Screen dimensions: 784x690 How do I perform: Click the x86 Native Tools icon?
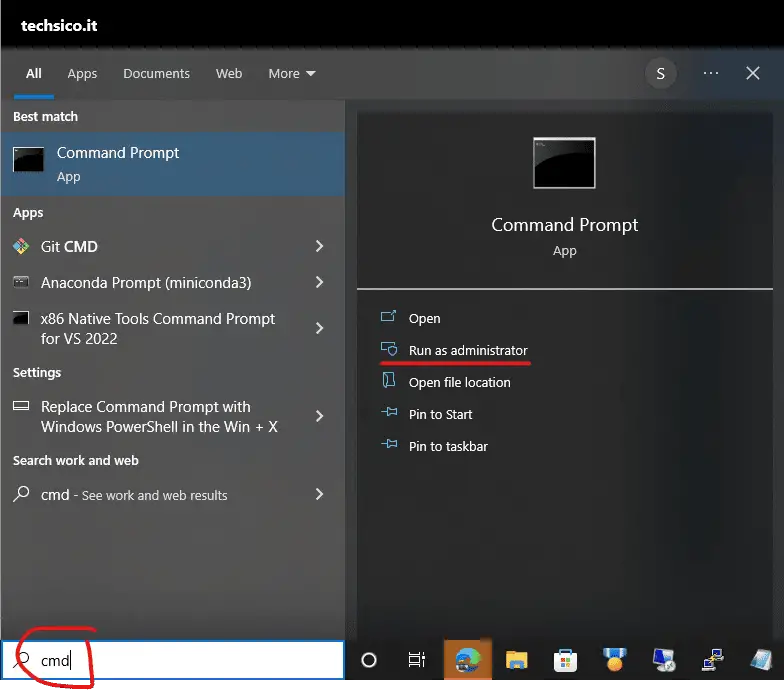(21, 318)
